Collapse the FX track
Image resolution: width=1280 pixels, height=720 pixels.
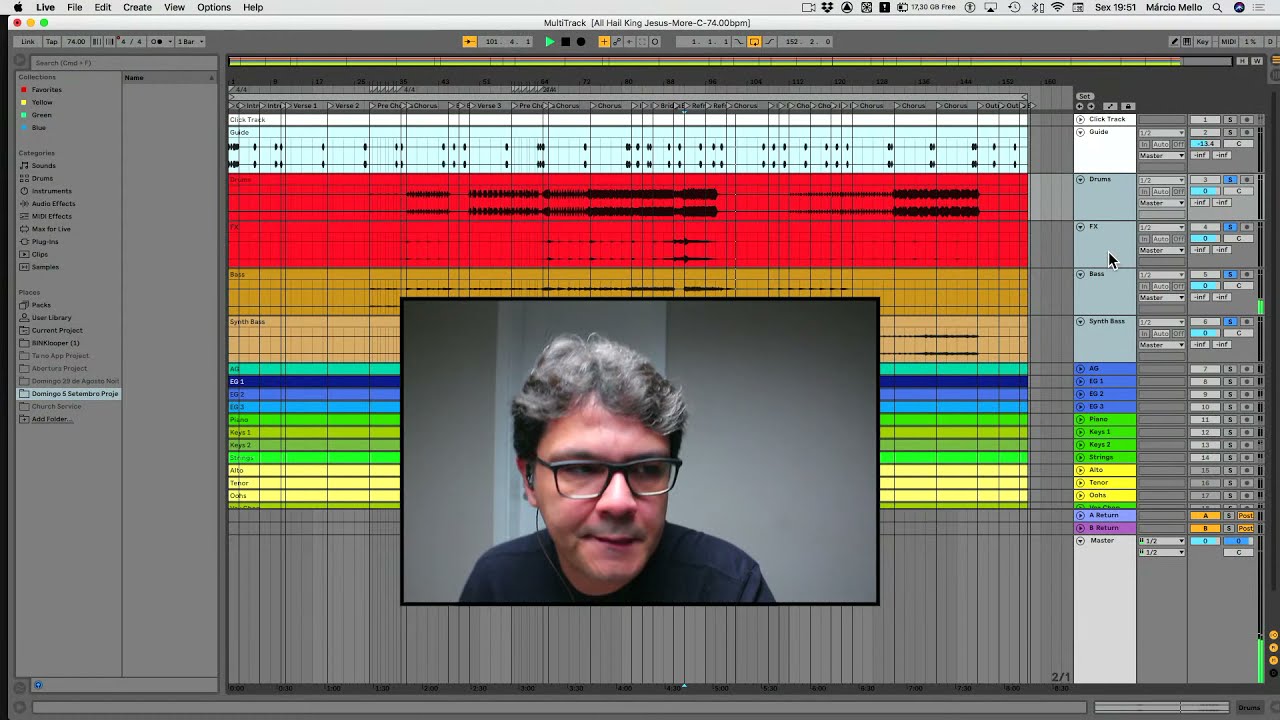pos(1080,227)
